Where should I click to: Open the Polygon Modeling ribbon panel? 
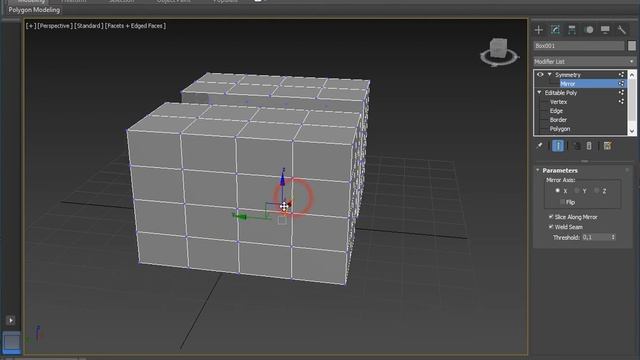[x=34, y=10]
